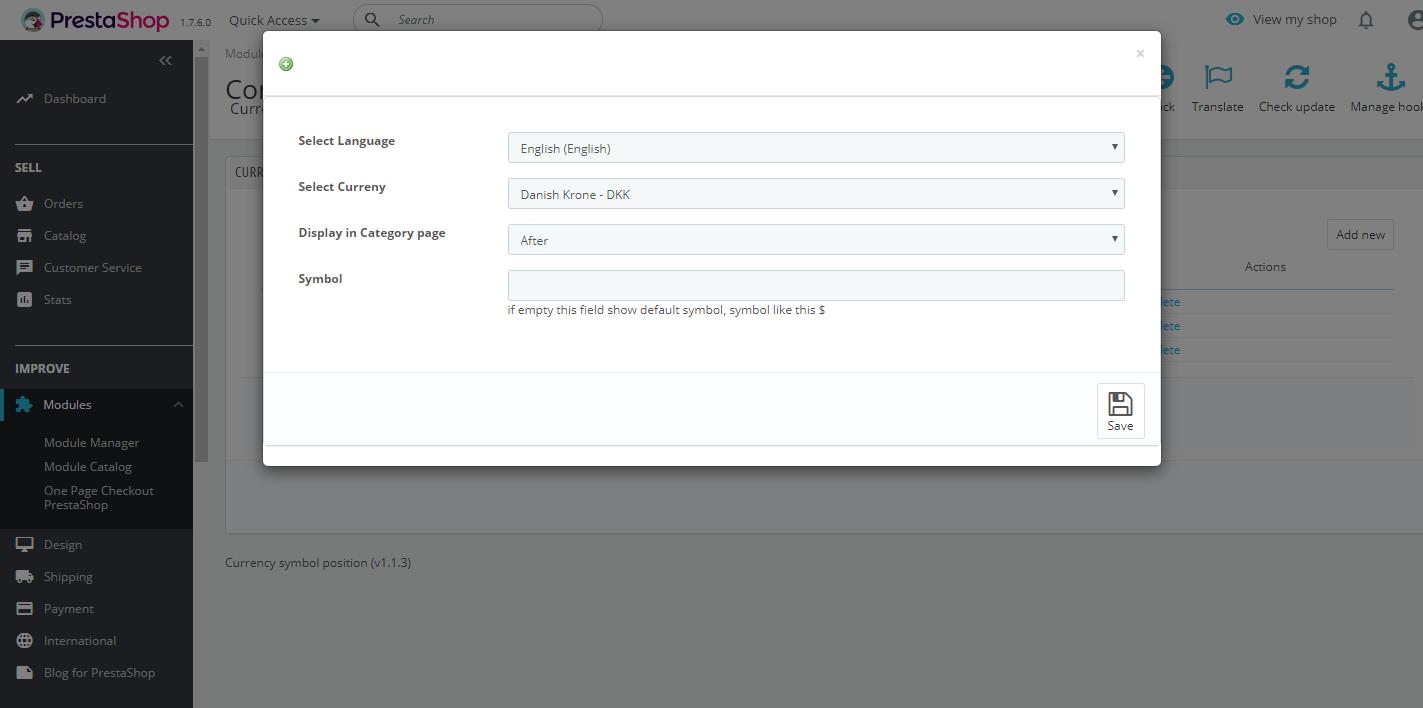Open Module Catalog submenu item

88,467
